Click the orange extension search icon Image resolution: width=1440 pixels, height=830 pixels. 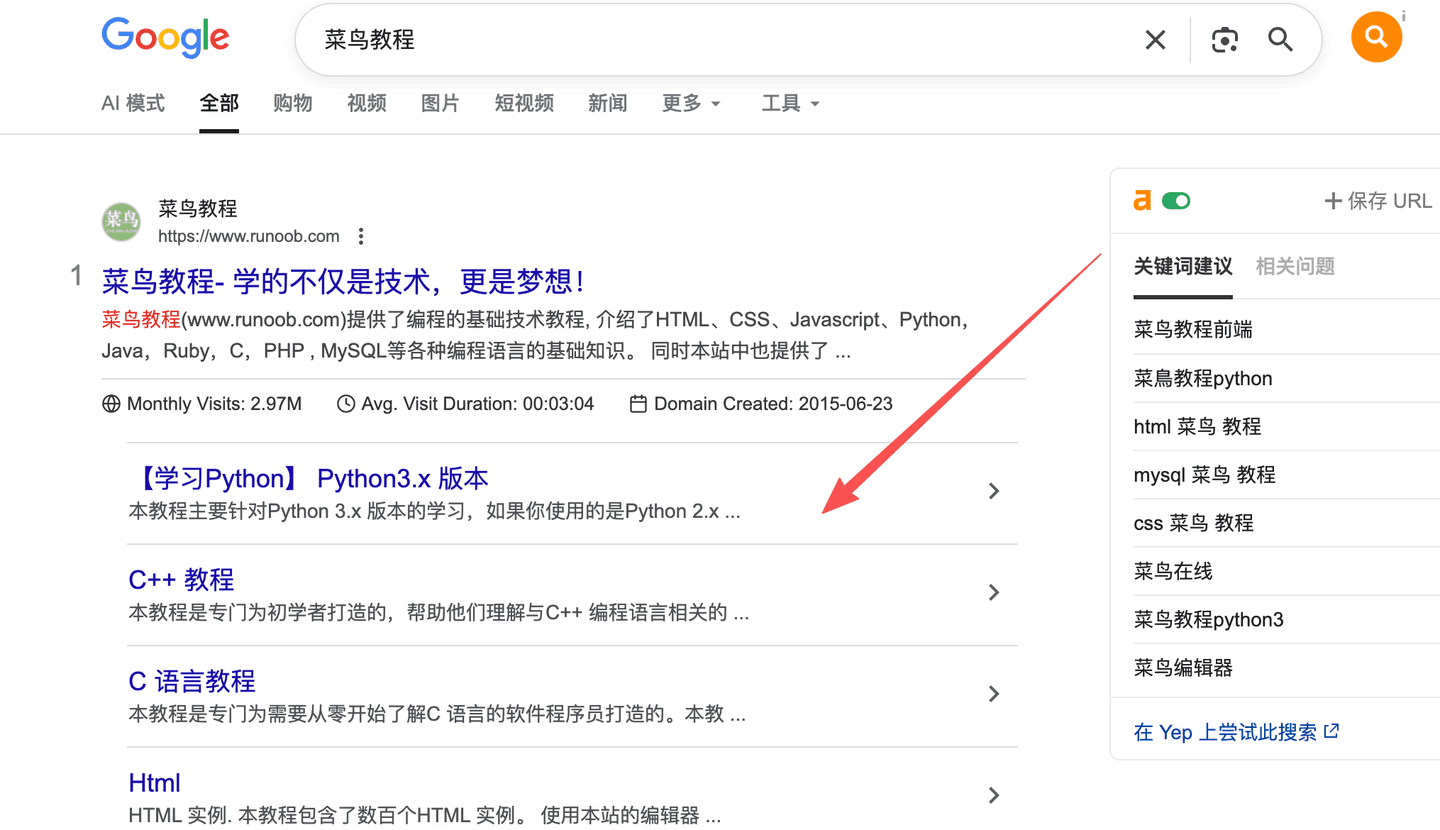tap(1376, 37)
